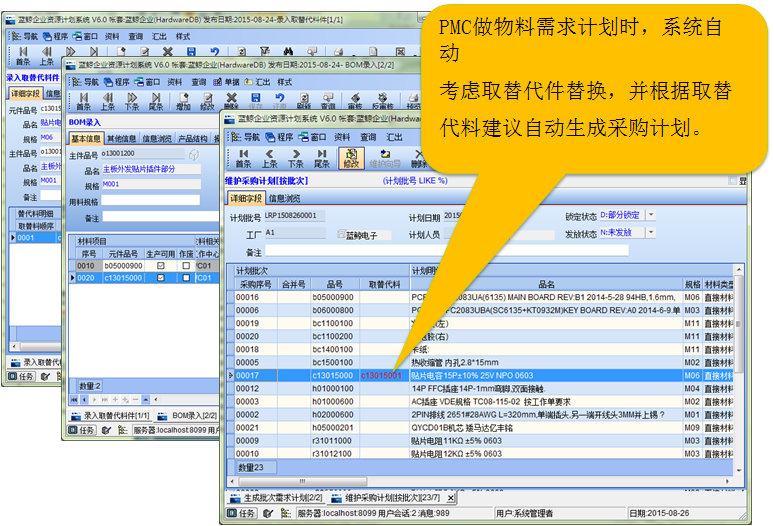
Task: Click the 取替代料 column header
Action: [385, 285]
